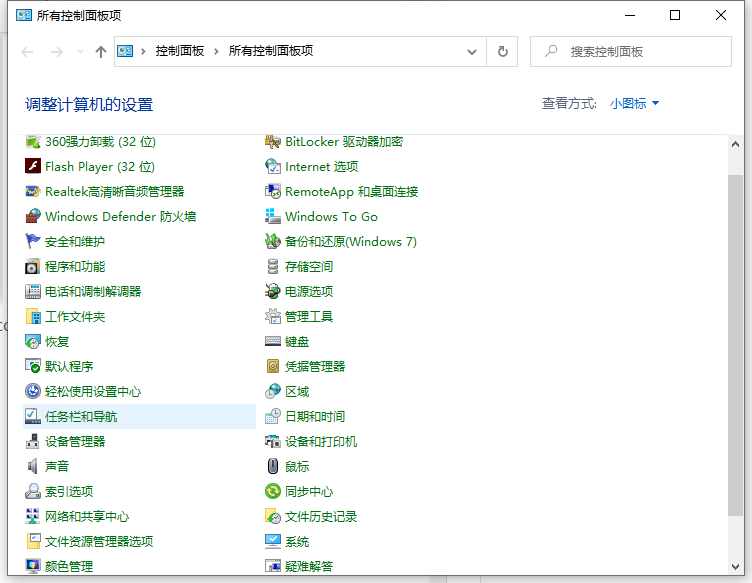Image resolution: width=752 pixels, height=583 pixels.
Task: Click the 同步中心 green sync icon
Action: 273,492
